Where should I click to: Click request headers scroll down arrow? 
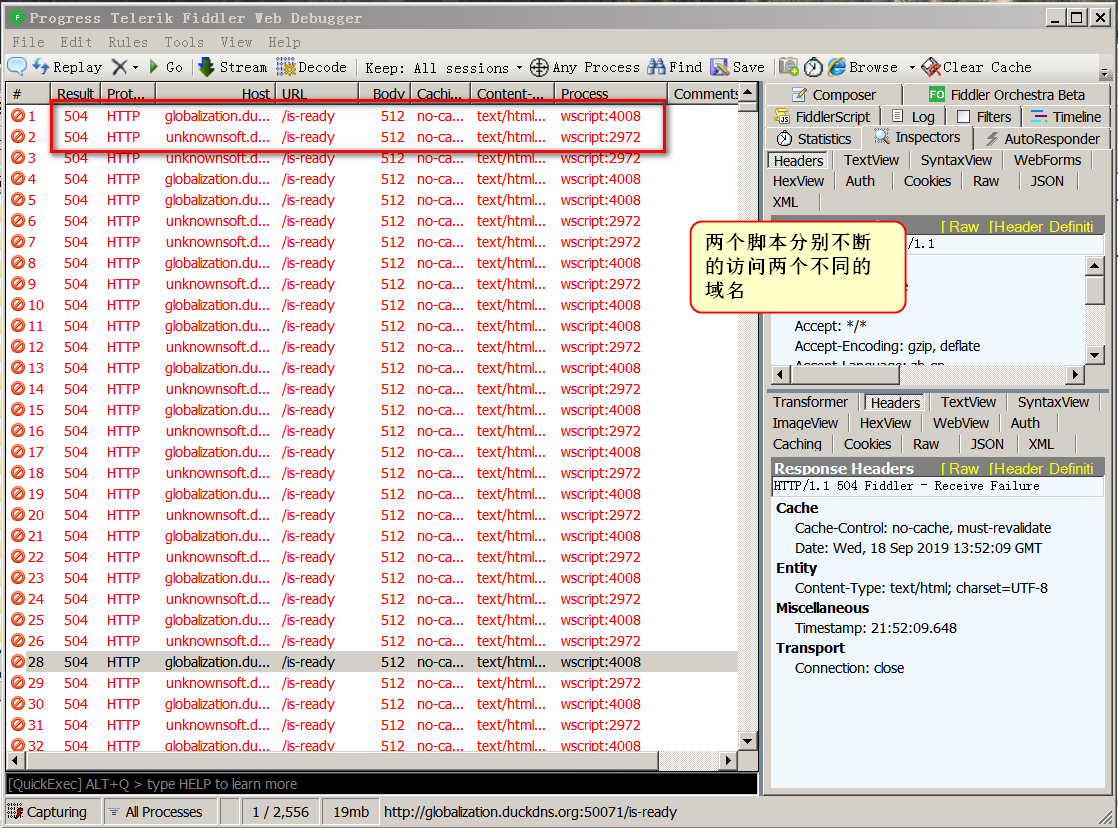click(1094, 354)
